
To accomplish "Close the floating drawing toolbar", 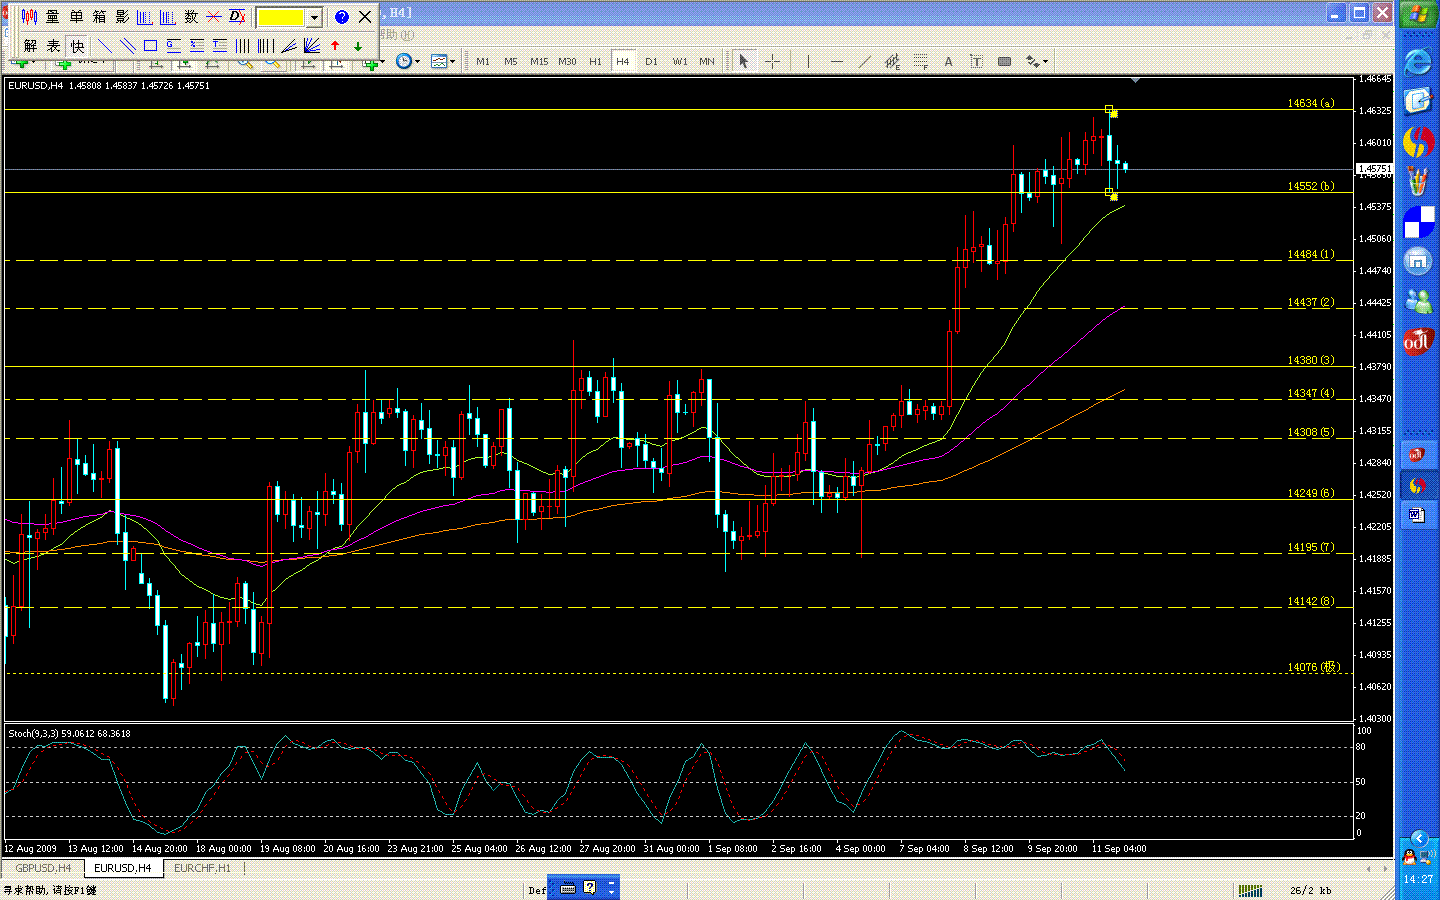I will point(365,17).
